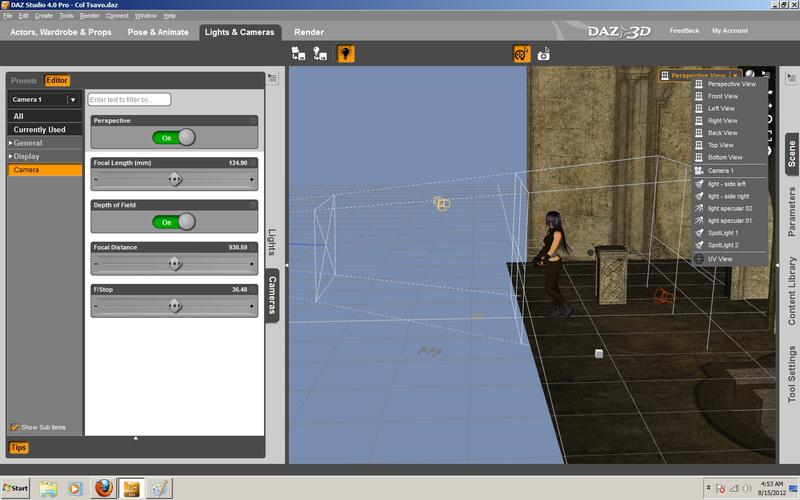Uncheck the Show Sub Items checkbox
This screenshot has height=500, width=800.
(x=15, y=428)
